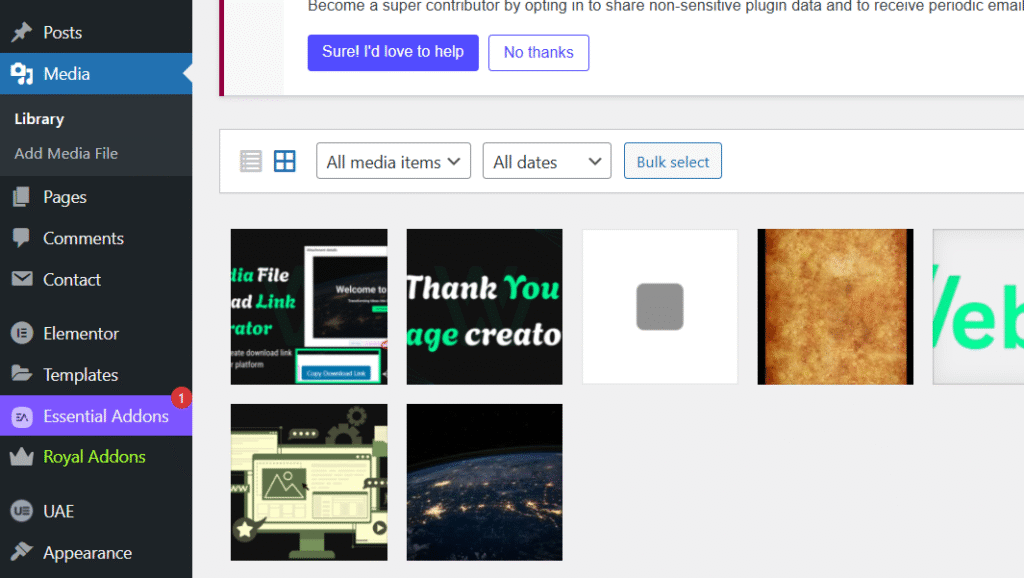
Task: Go to Pages menu
Action: (65, 197)
